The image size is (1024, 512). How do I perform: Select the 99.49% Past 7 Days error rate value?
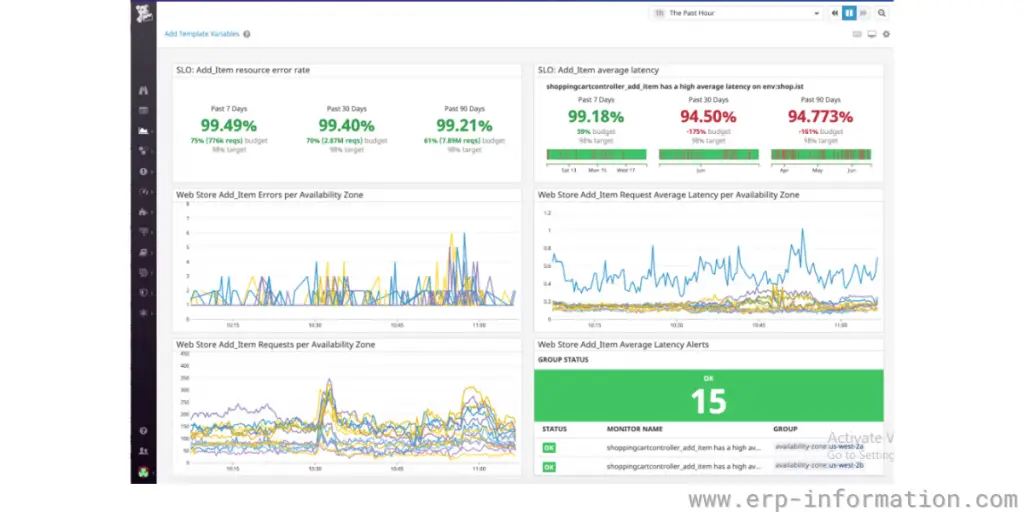click(x=229, y=125)
